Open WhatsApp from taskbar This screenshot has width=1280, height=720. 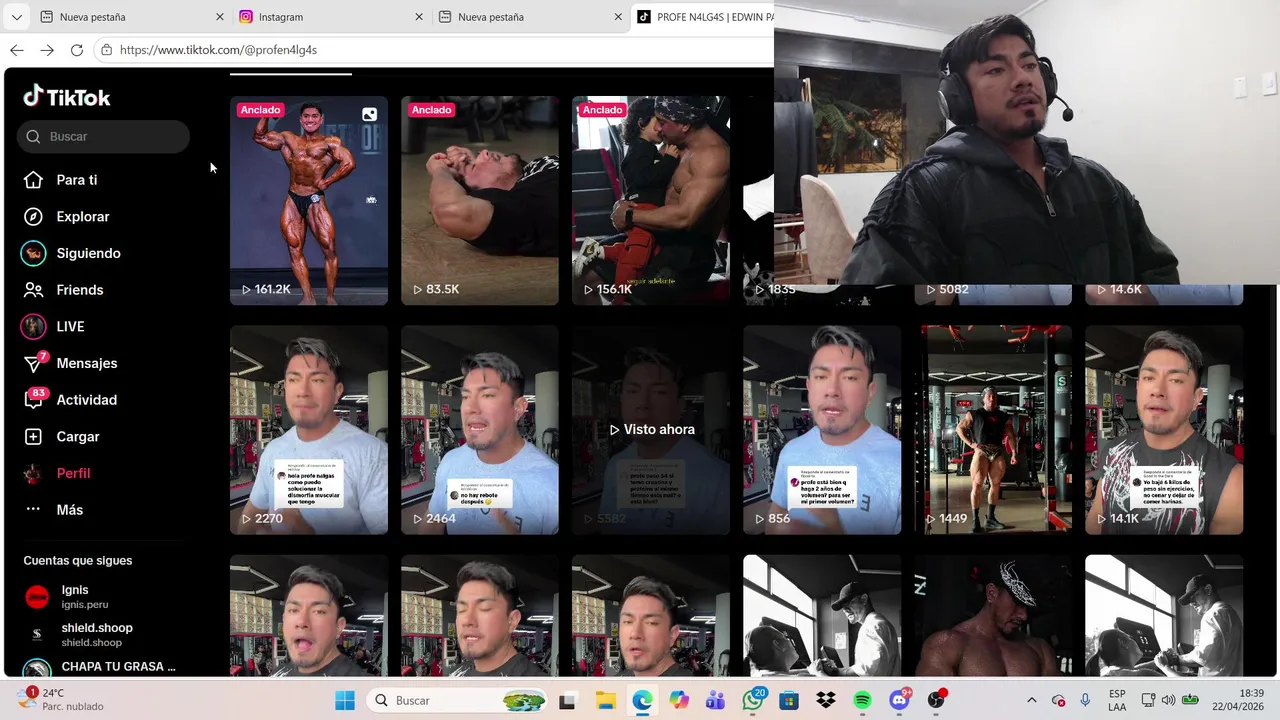(x=753, y=701)
